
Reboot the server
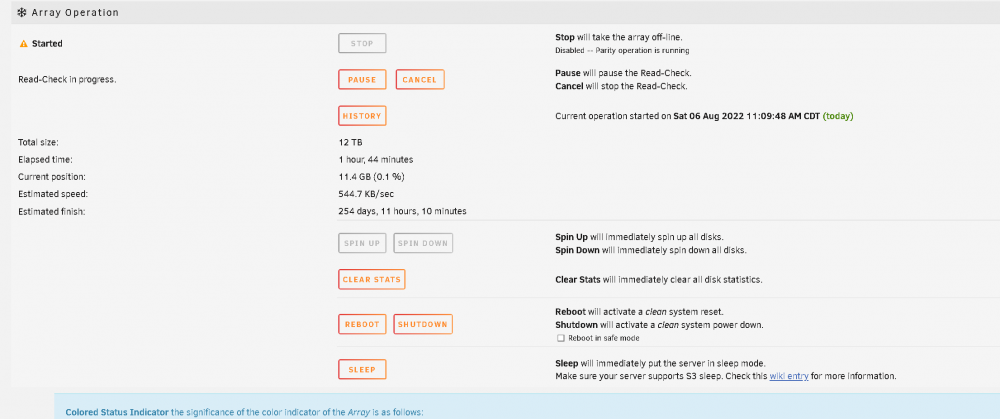click(x=362, y=324)
